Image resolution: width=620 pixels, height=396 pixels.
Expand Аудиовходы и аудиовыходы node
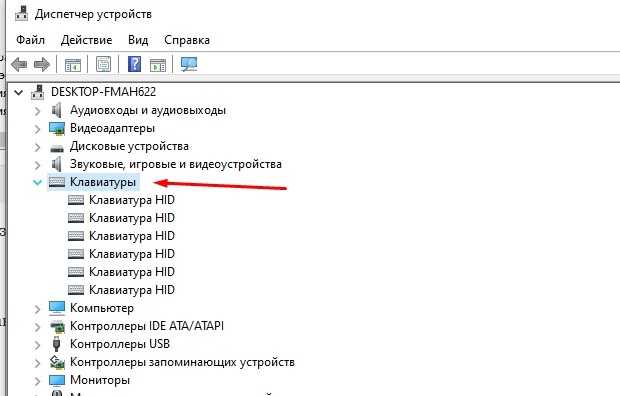(38, 111)
